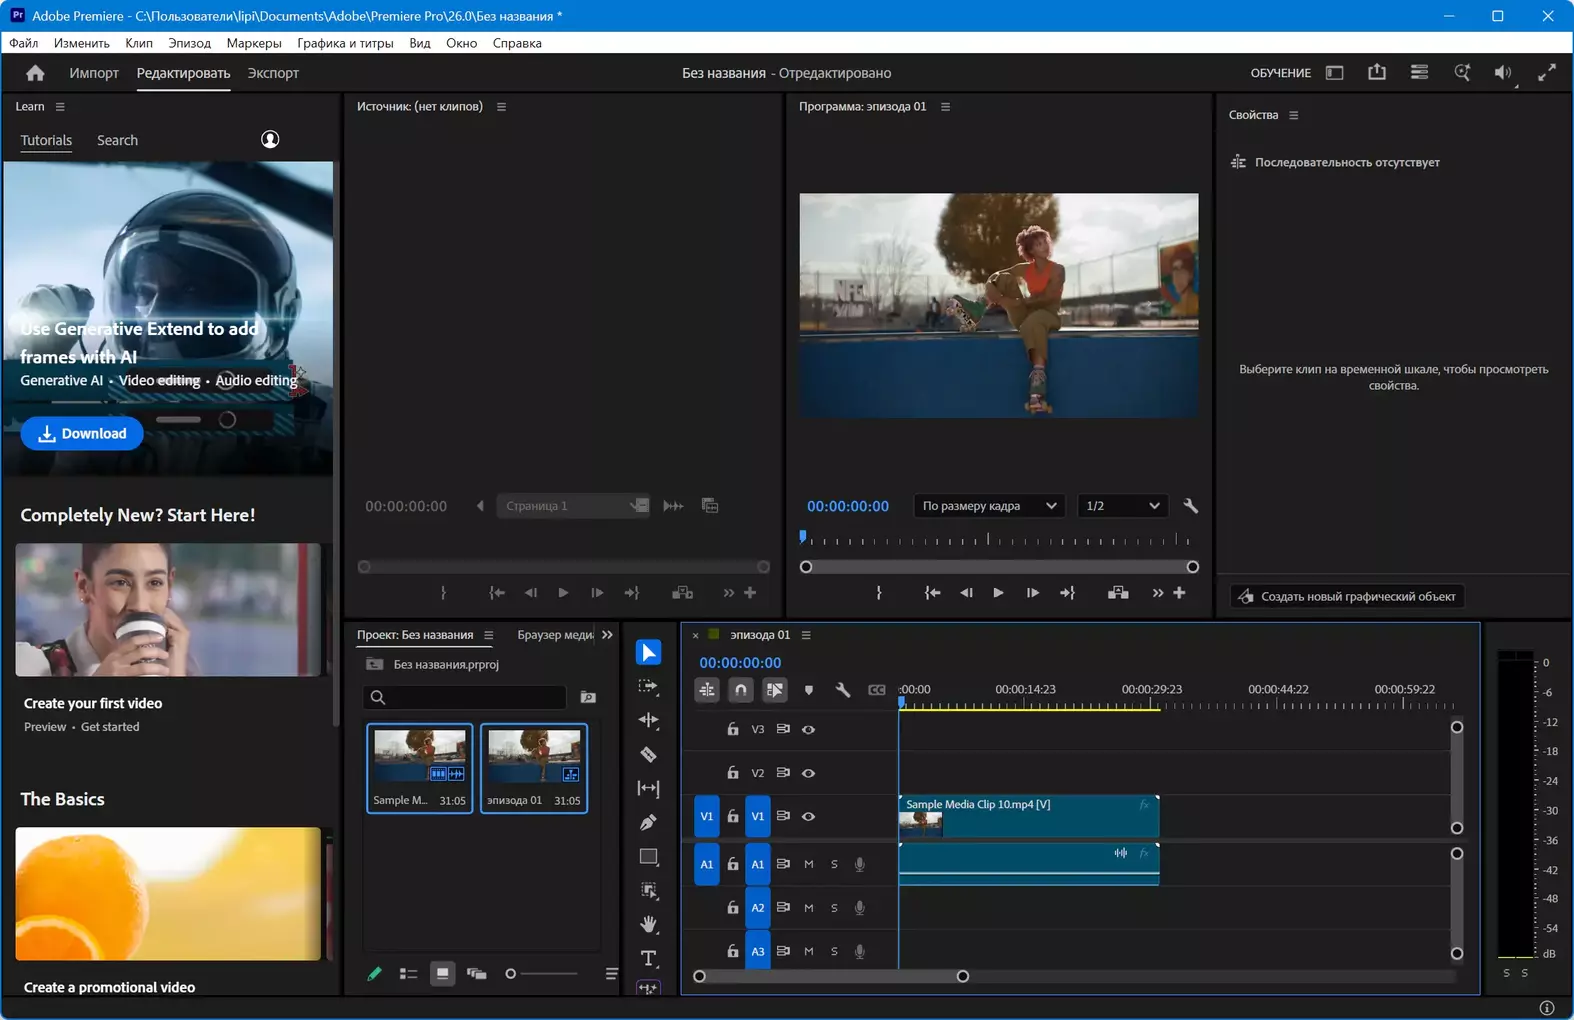Hide video track V3 output
1574x1020 pixels.
pos(808,729)
